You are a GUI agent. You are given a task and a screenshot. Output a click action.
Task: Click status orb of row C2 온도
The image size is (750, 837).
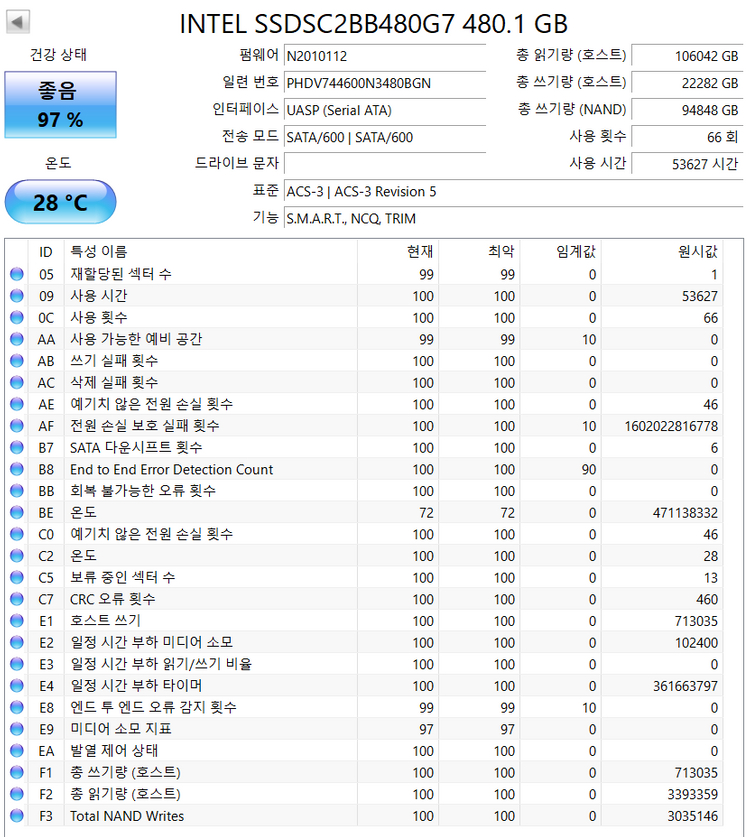[17, 556]
